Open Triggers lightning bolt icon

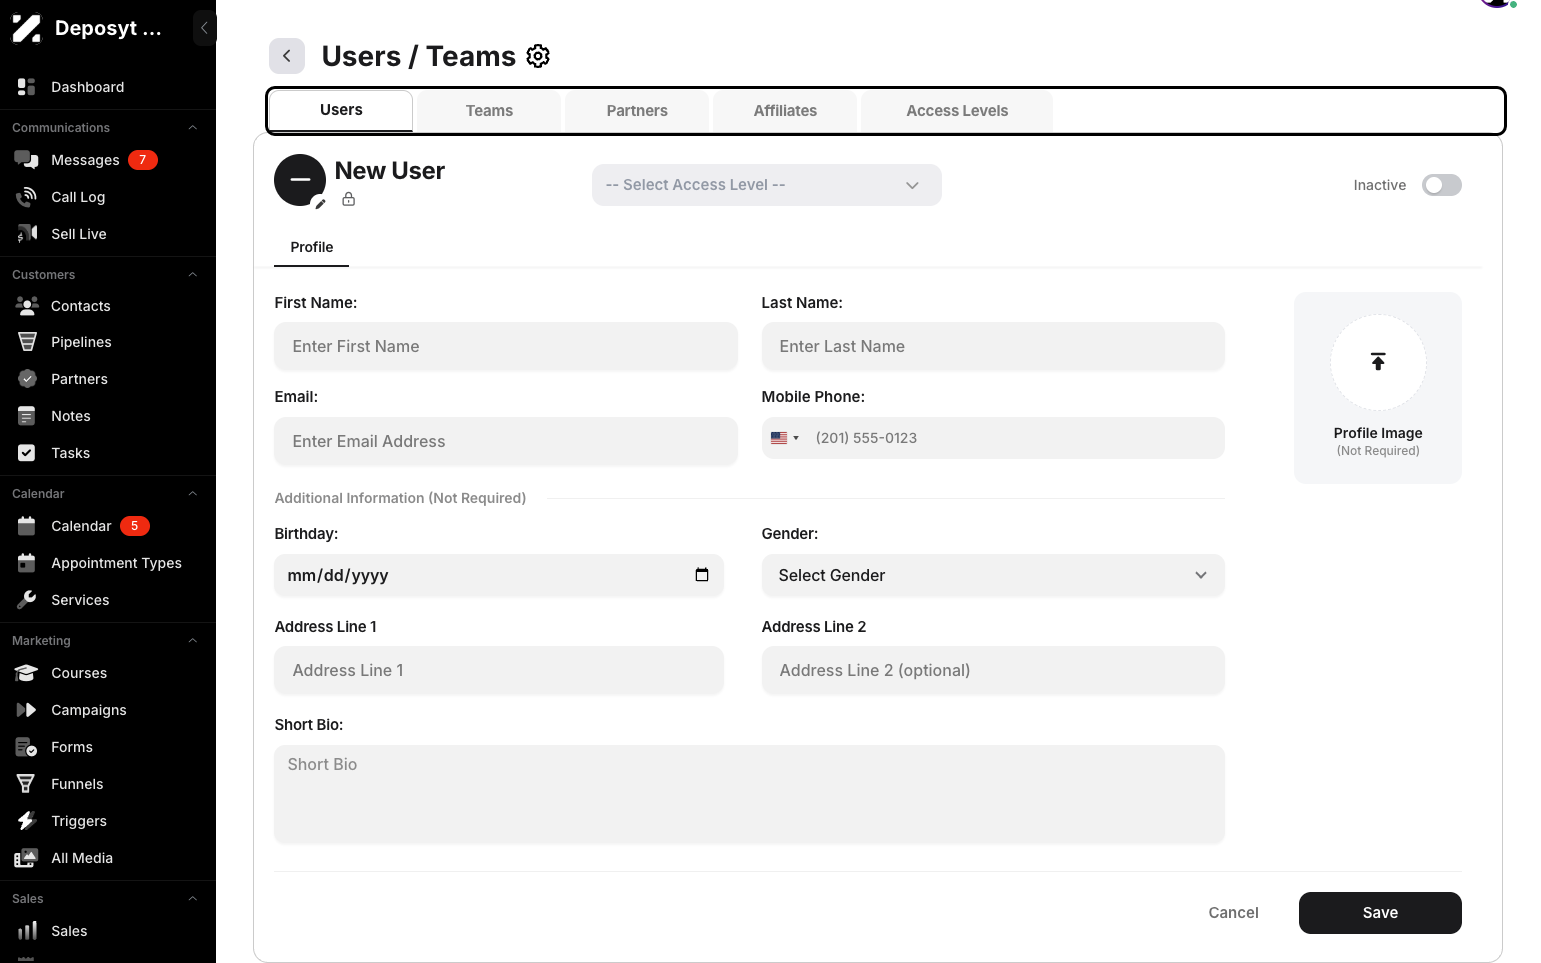tap(27, 821)
